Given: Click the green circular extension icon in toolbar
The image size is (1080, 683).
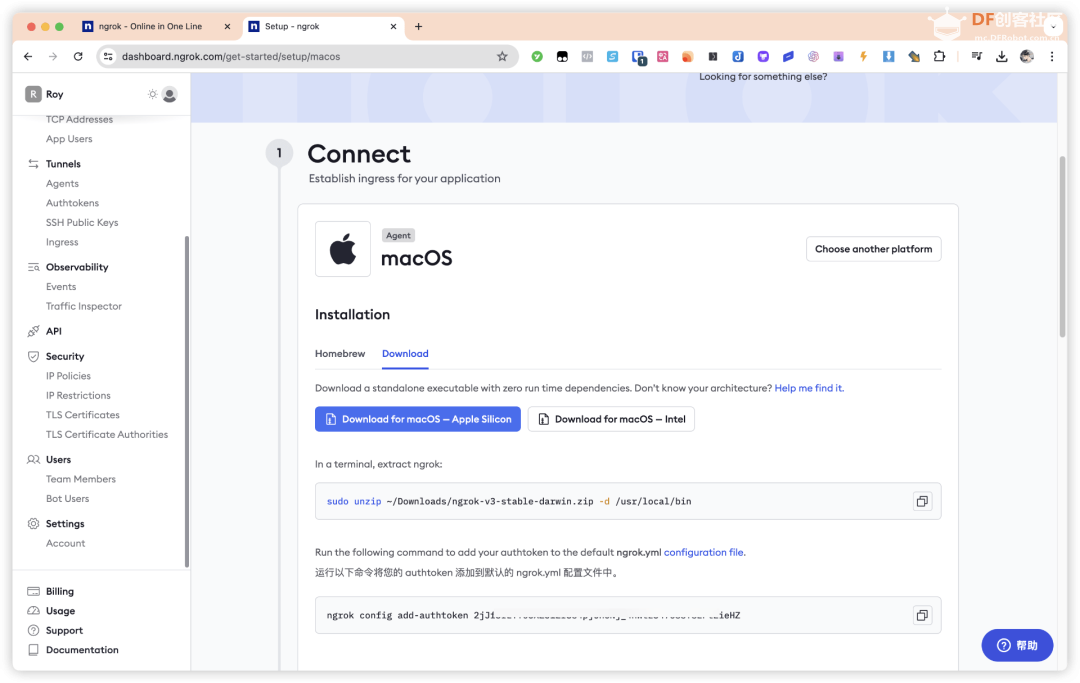Looking at the screenshot, I should pos(537,56).
